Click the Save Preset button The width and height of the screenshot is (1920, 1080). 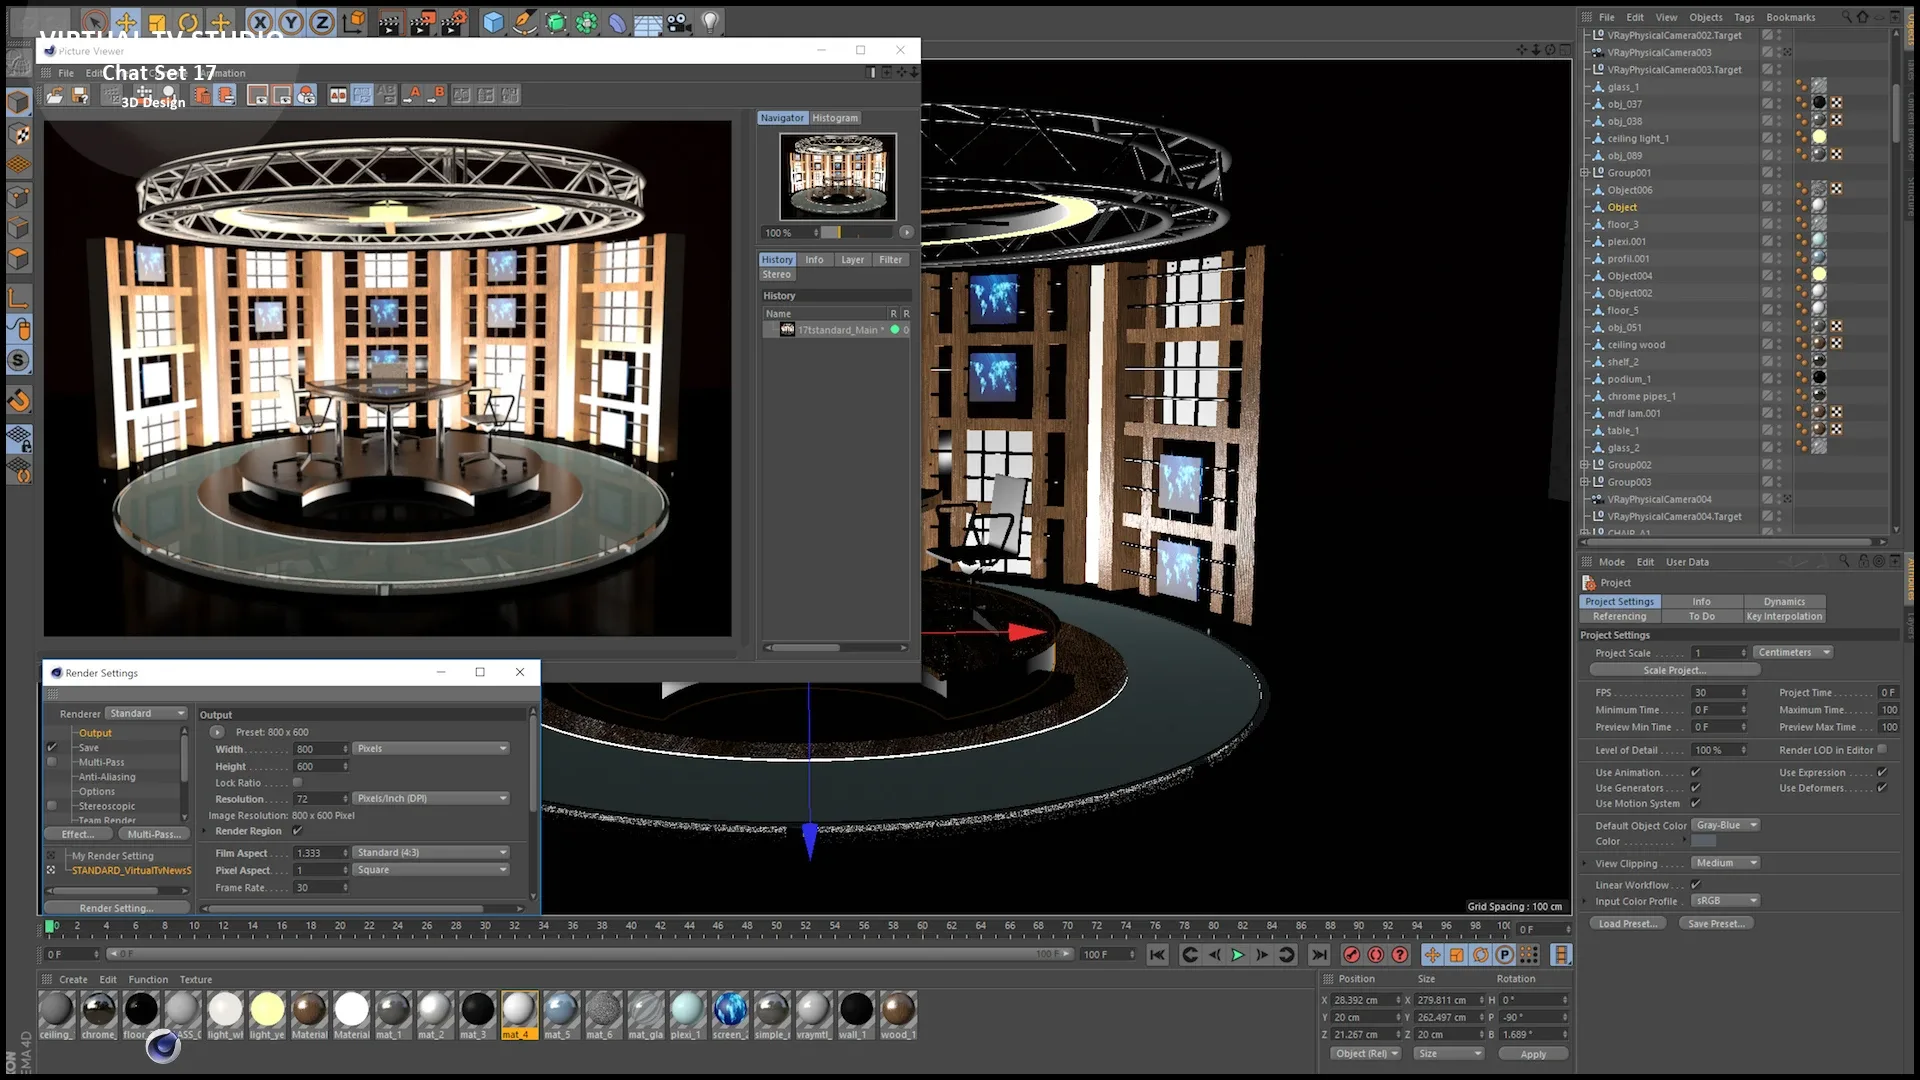[x=1716, y=923]
